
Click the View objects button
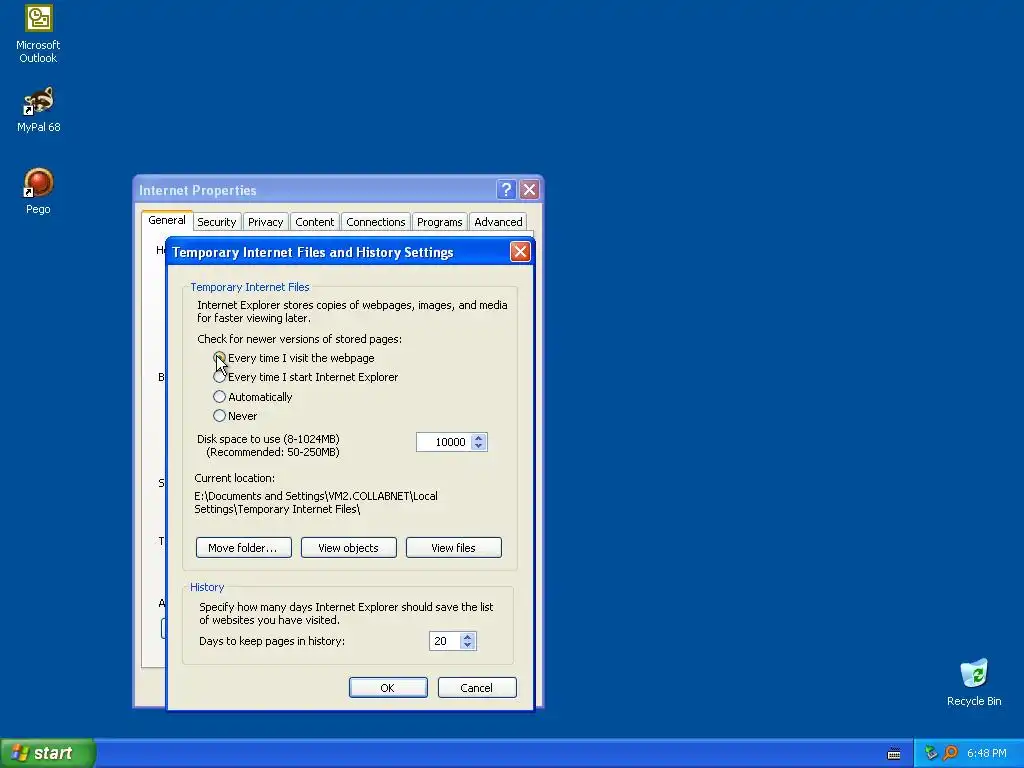(x=348, y=548)
